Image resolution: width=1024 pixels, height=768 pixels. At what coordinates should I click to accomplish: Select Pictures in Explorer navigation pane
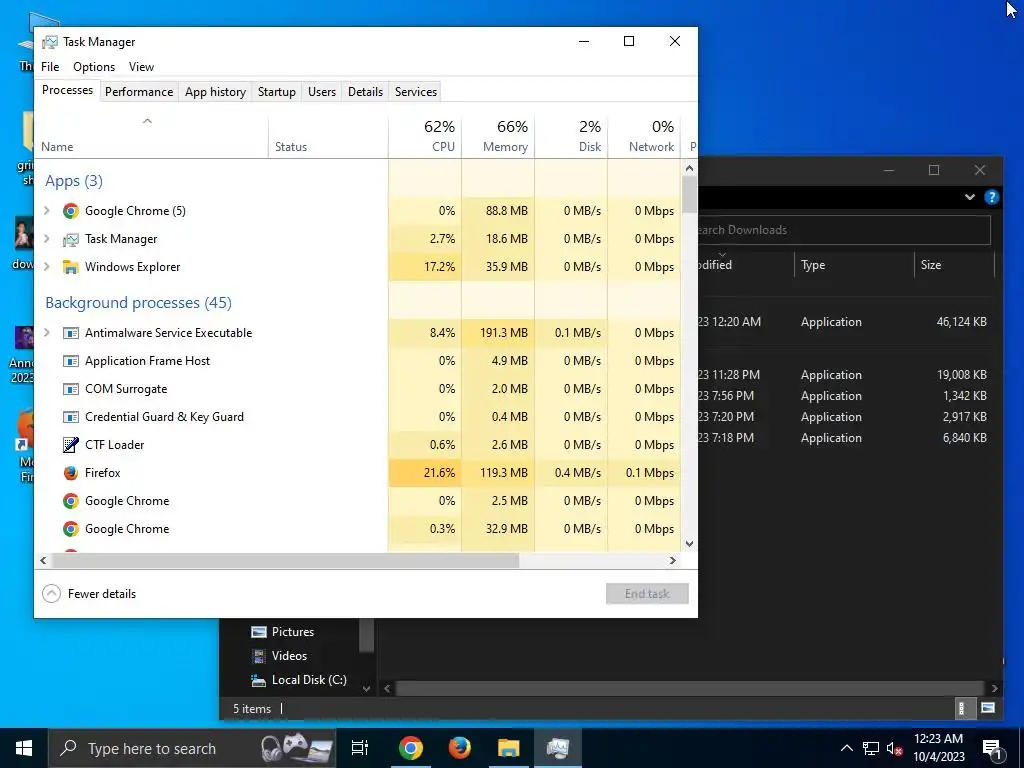click(x=293, y=632)
